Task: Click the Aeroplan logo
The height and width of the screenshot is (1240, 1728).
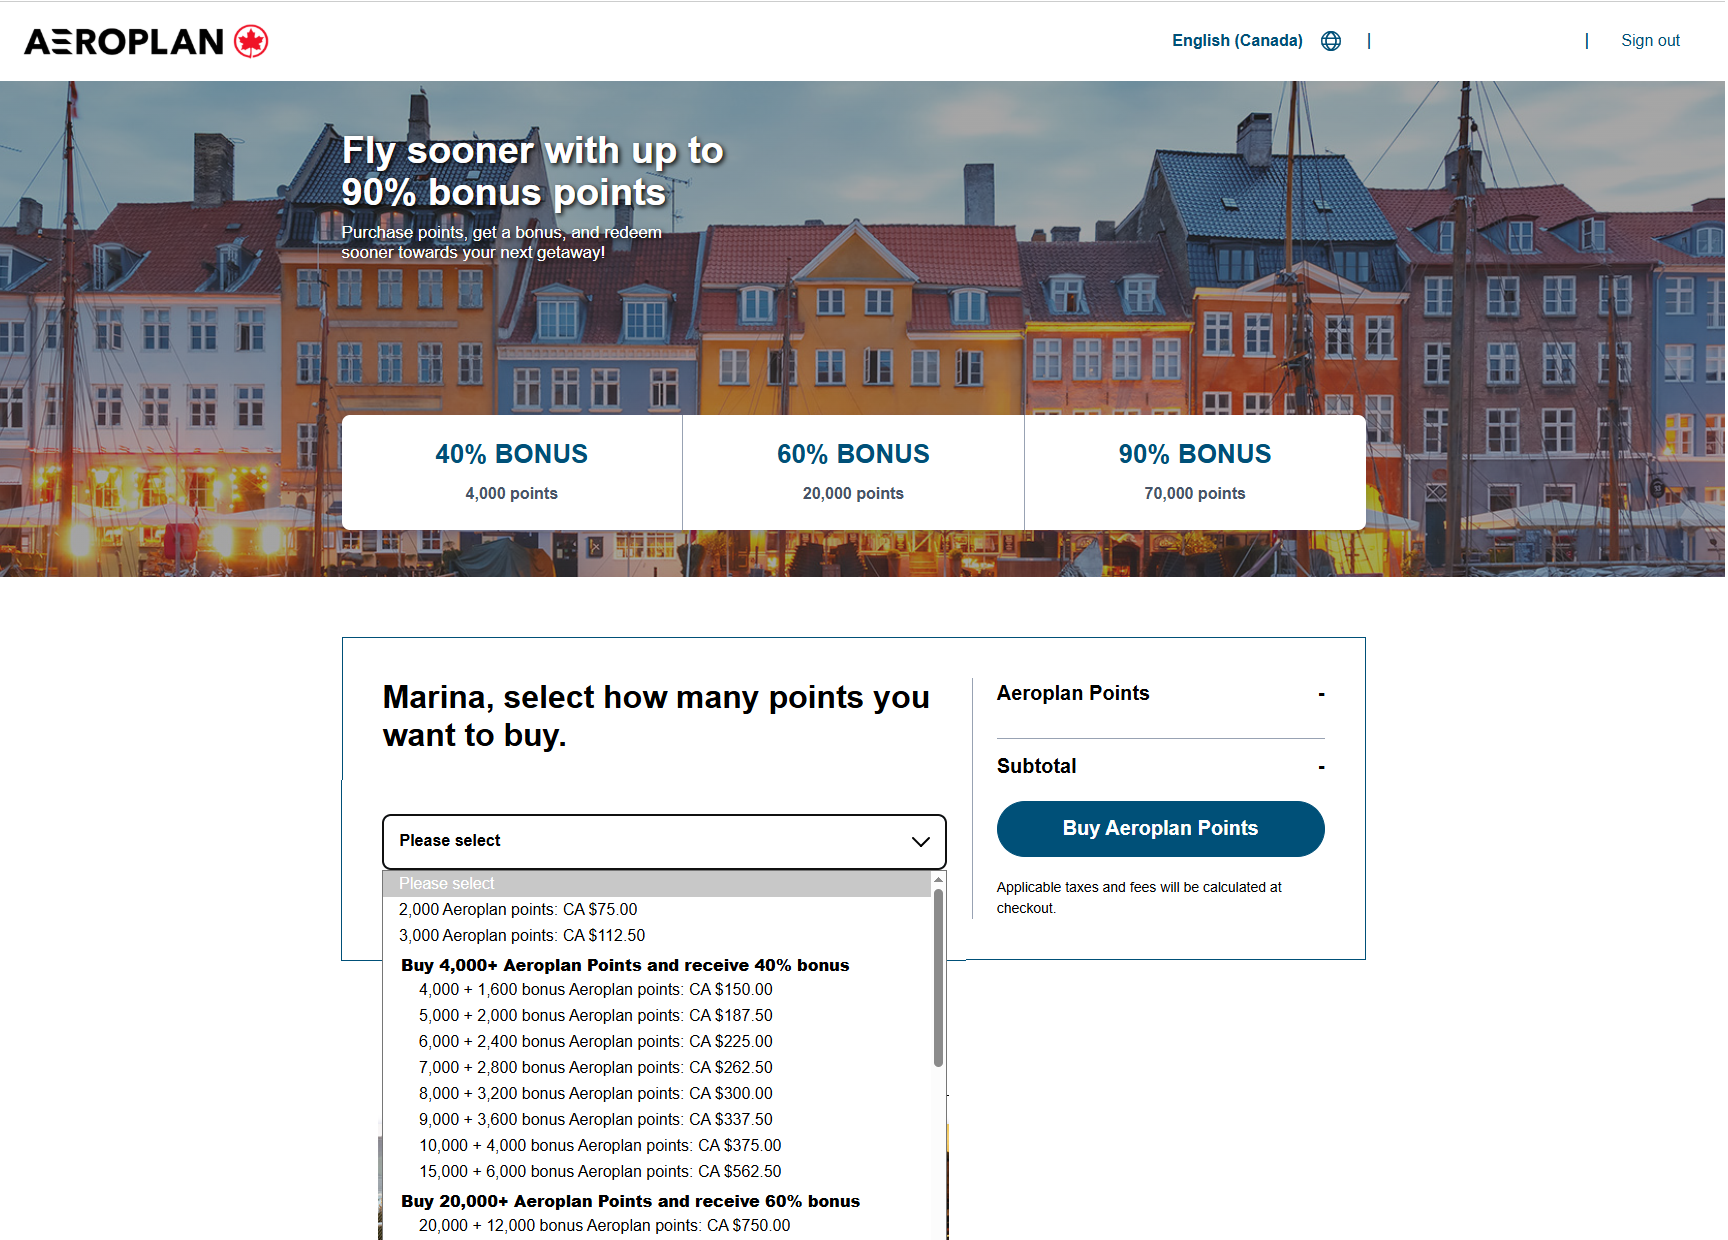Action: [125, 41]
